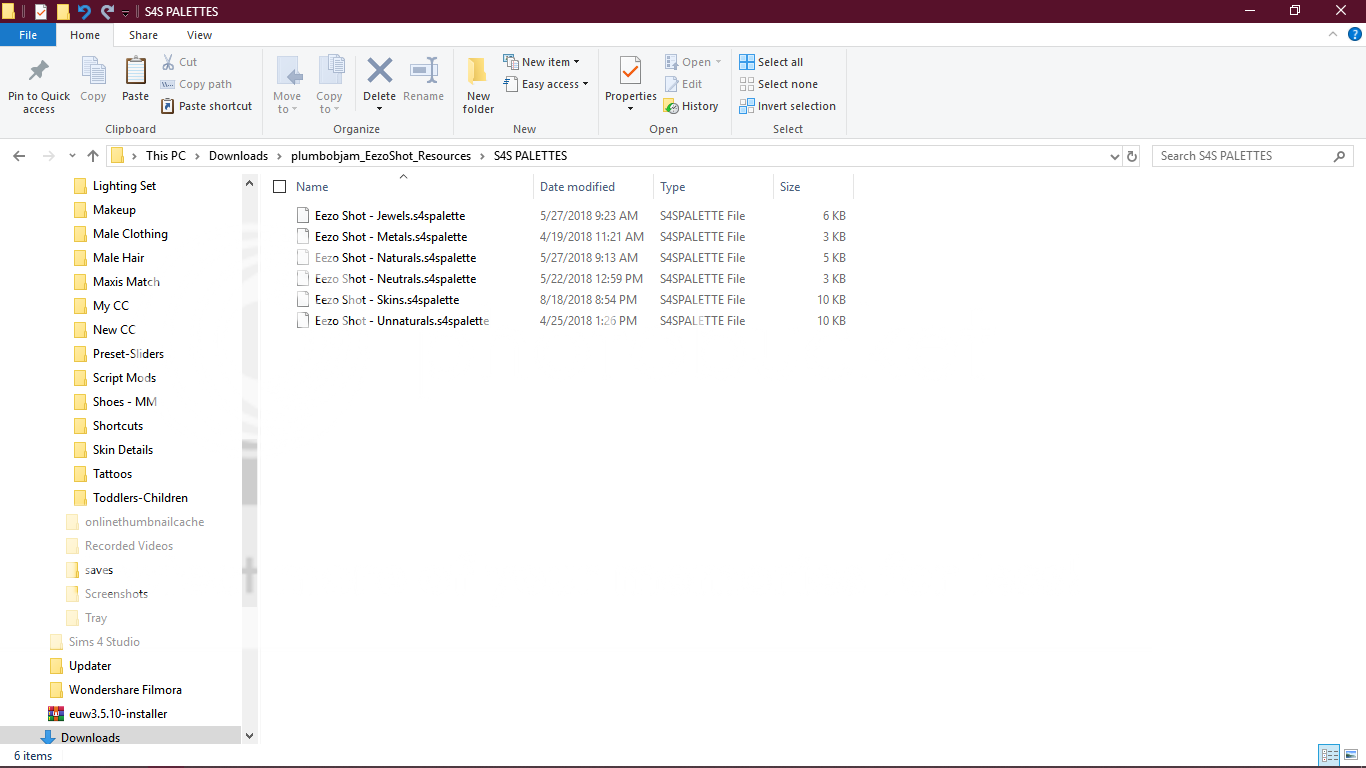Click the Delete icon in Organize group
Image resolution: width=1366 pixels, height=768 pixels.
point(379,72)
